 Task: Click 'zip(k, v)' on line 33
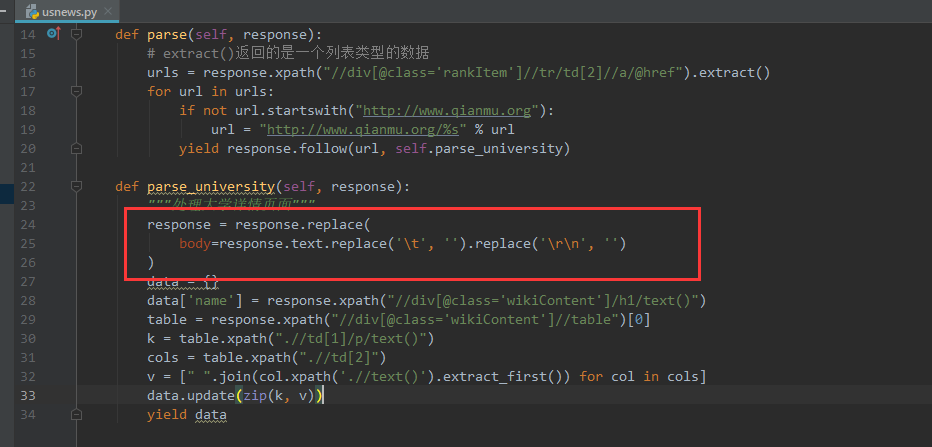279,396
